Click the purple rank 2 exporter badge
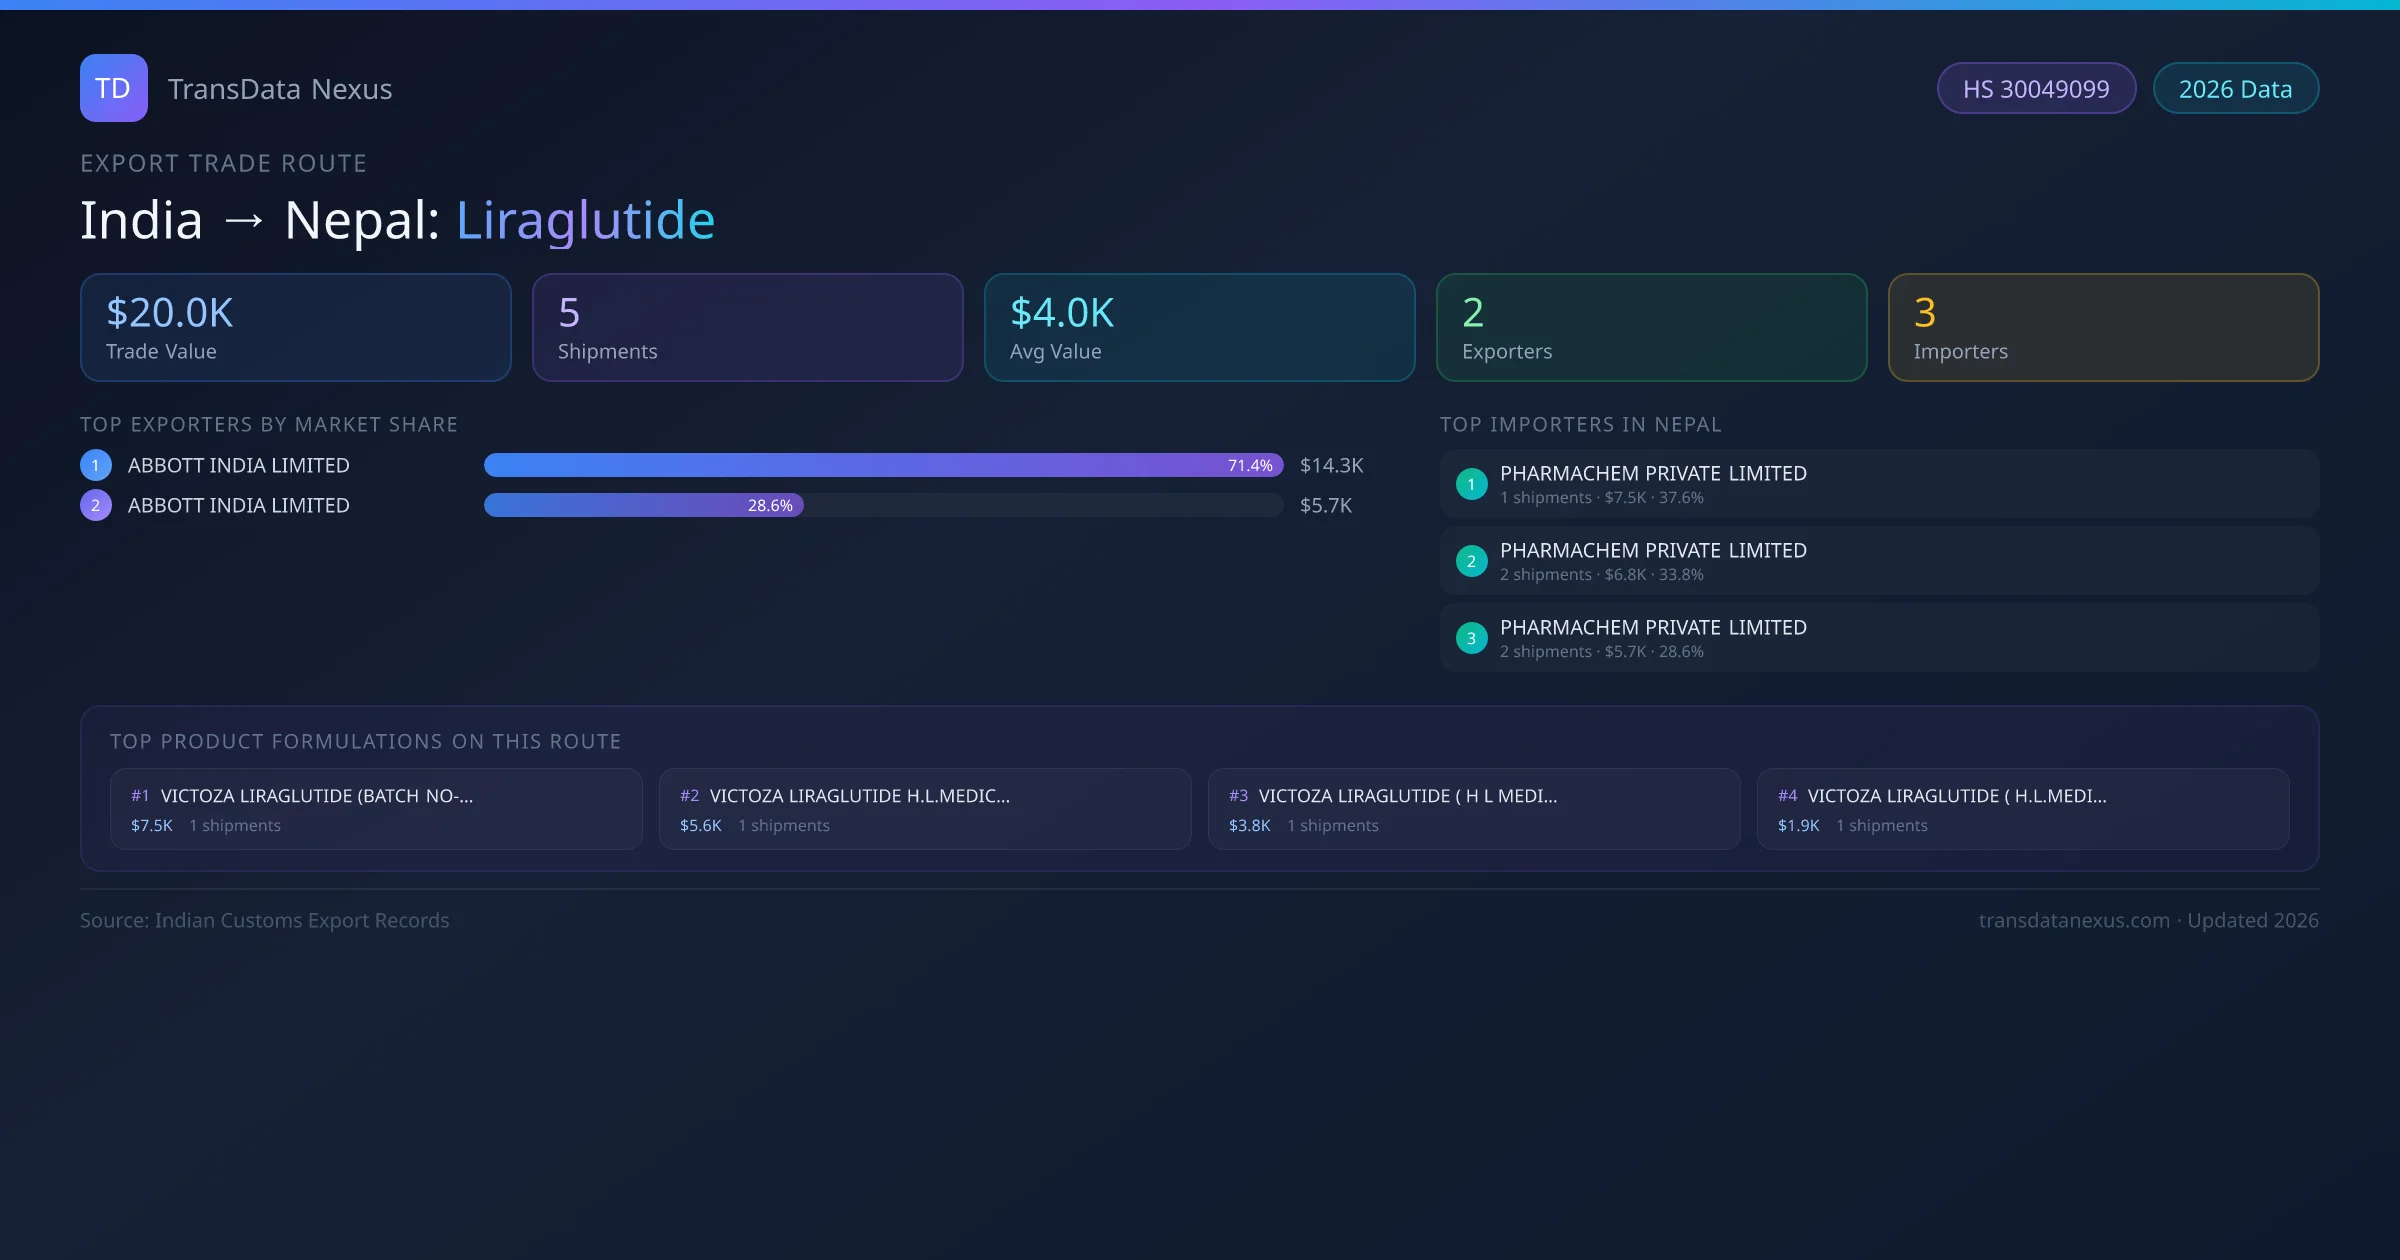 click(96, 505)
